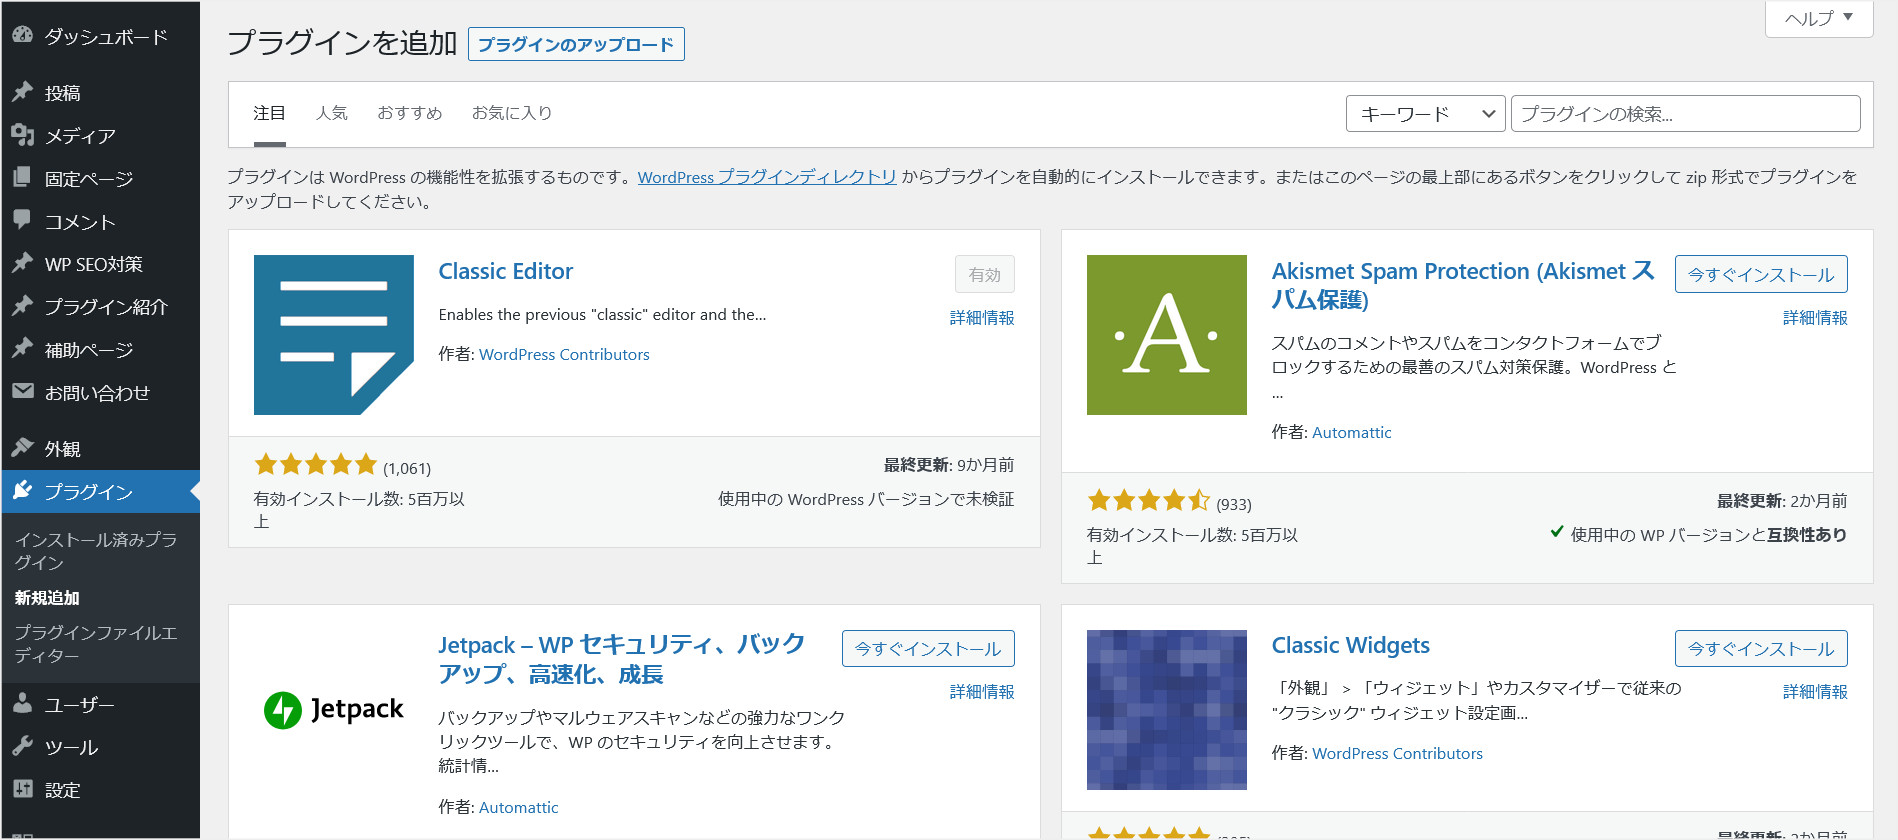Open the キーワード search type dropdown
Viewport: 1898px width, 840px height.
(1425, 114)
